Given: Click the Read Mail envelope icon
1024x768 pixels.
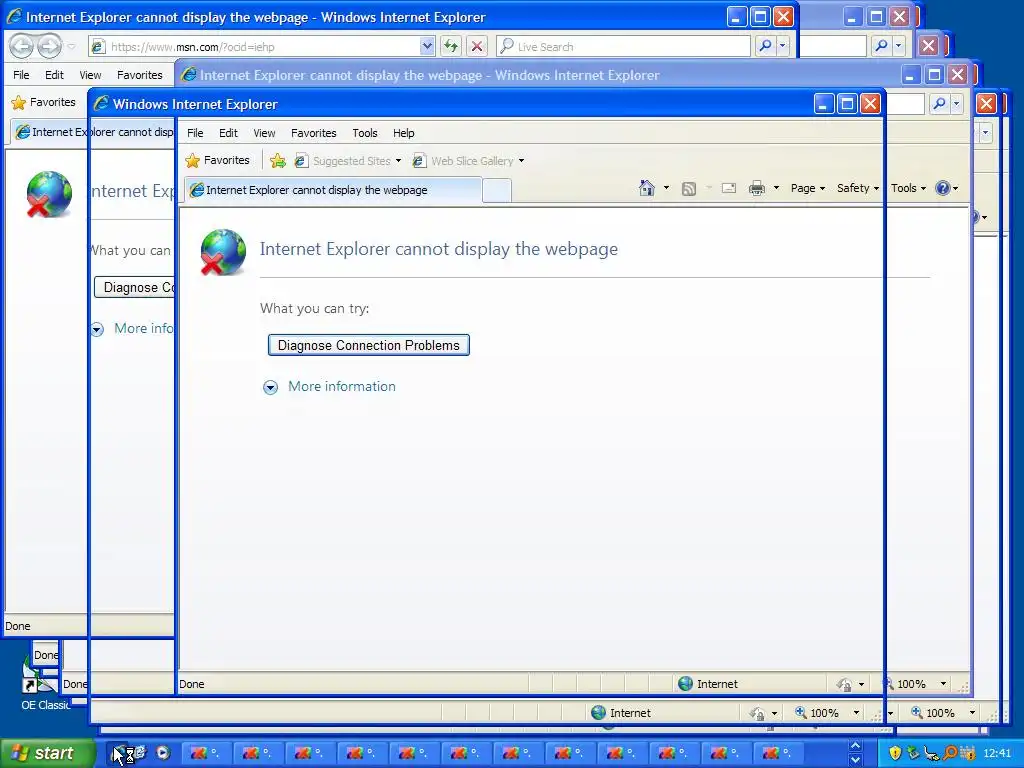Looking at the screenshot, I should click(729, 188).
